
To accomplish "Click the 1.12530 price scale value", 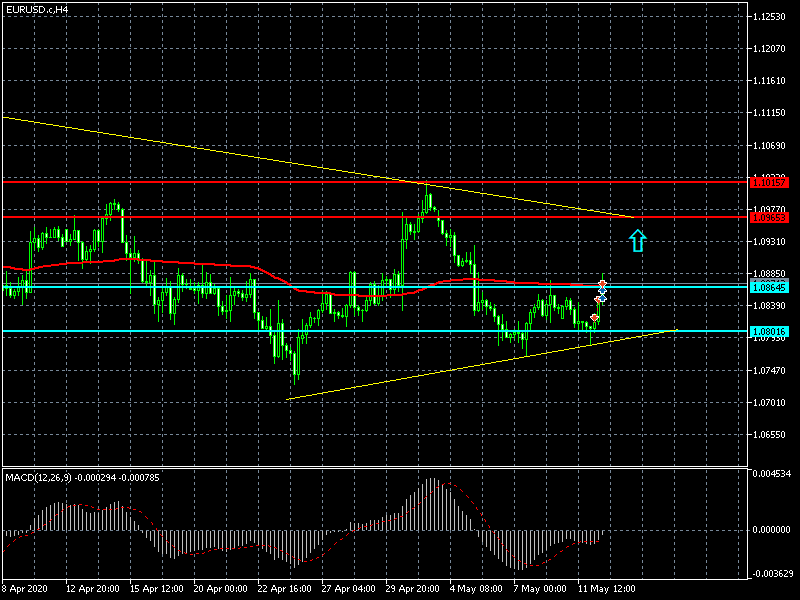I will (x=771, y=17).
